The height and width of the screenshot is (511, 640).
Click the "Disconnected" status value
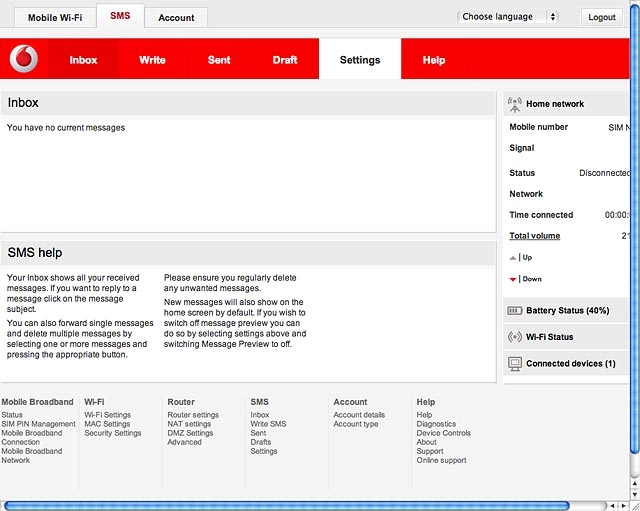click(x=604, y=173)
